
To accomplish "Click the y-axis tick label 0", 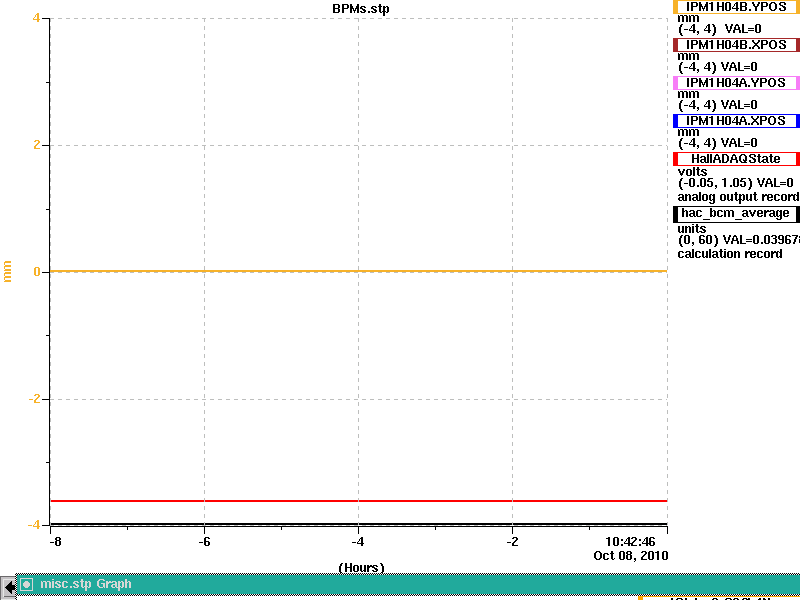I will 37,272.
